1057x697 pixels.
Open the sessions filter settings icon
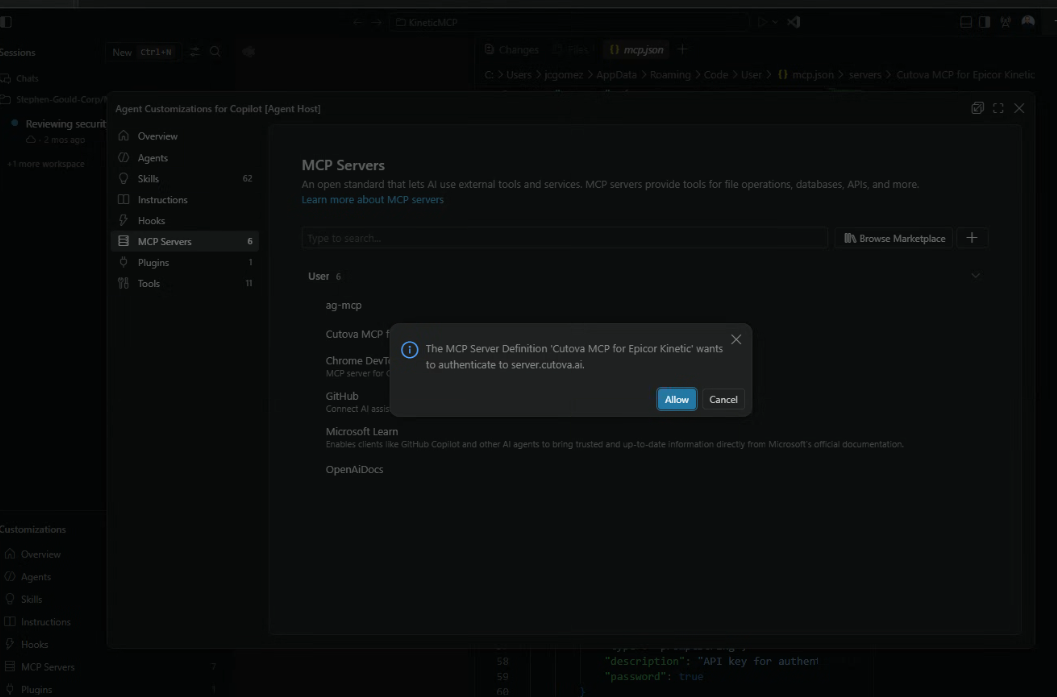(x=195, y=52)
